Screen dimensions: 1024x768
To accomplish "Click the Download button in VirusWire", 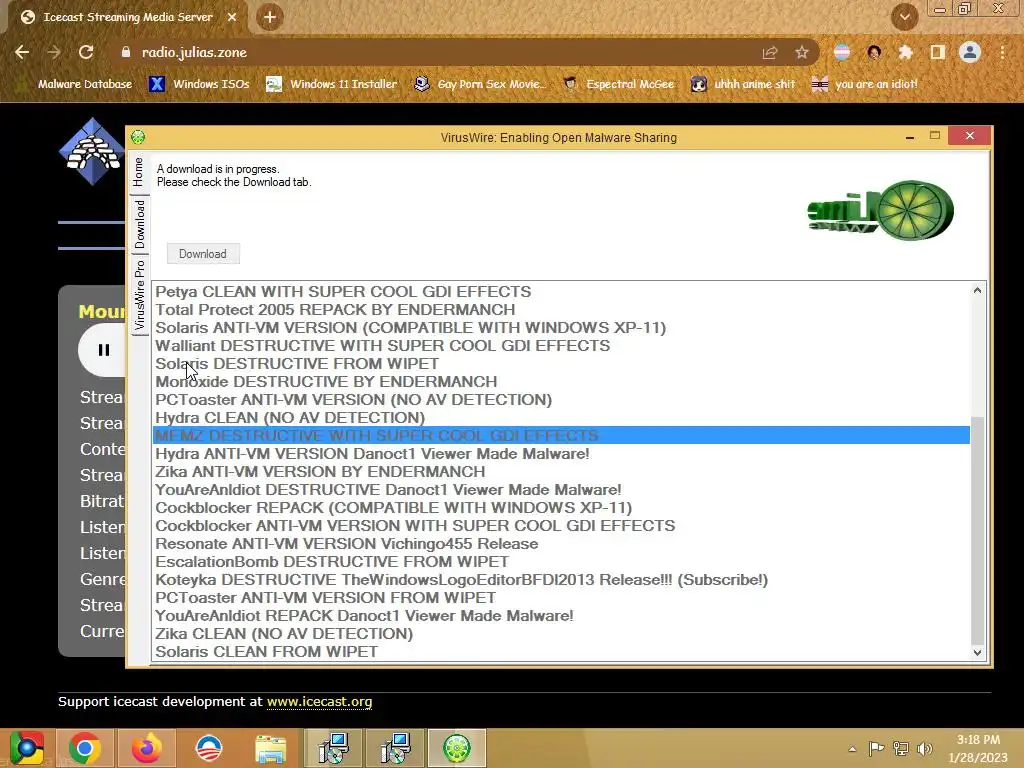I will 203,254.
